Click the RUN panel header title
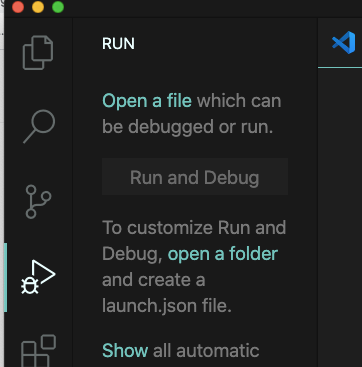 (118, 44)
